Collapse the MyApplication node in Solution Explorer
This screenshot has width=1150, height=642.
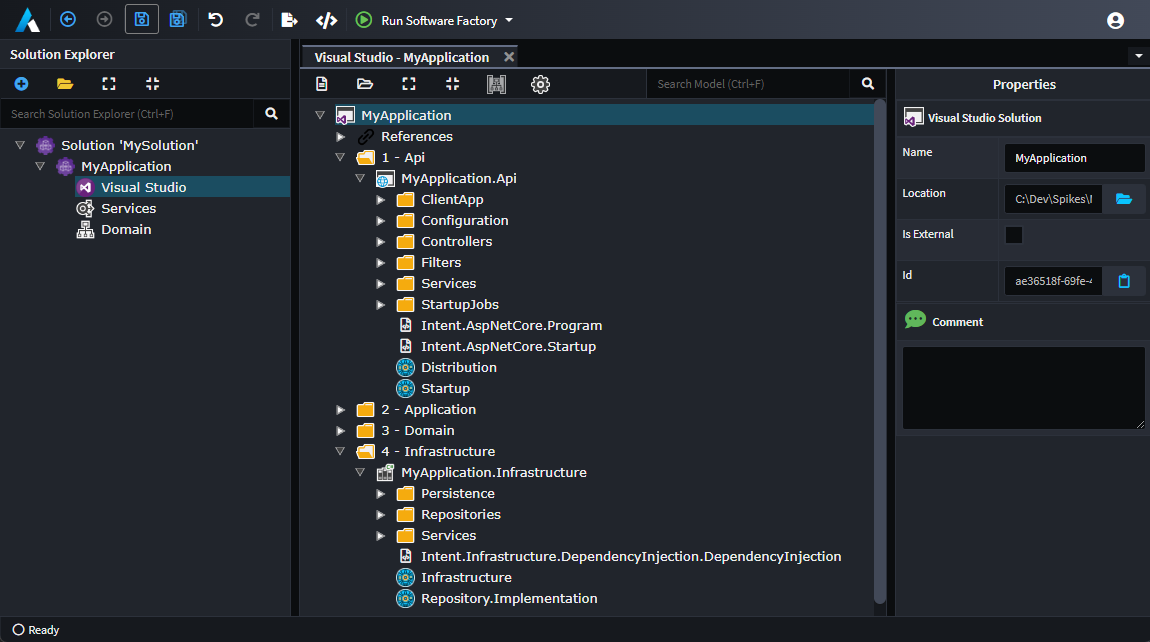[40, 167]
